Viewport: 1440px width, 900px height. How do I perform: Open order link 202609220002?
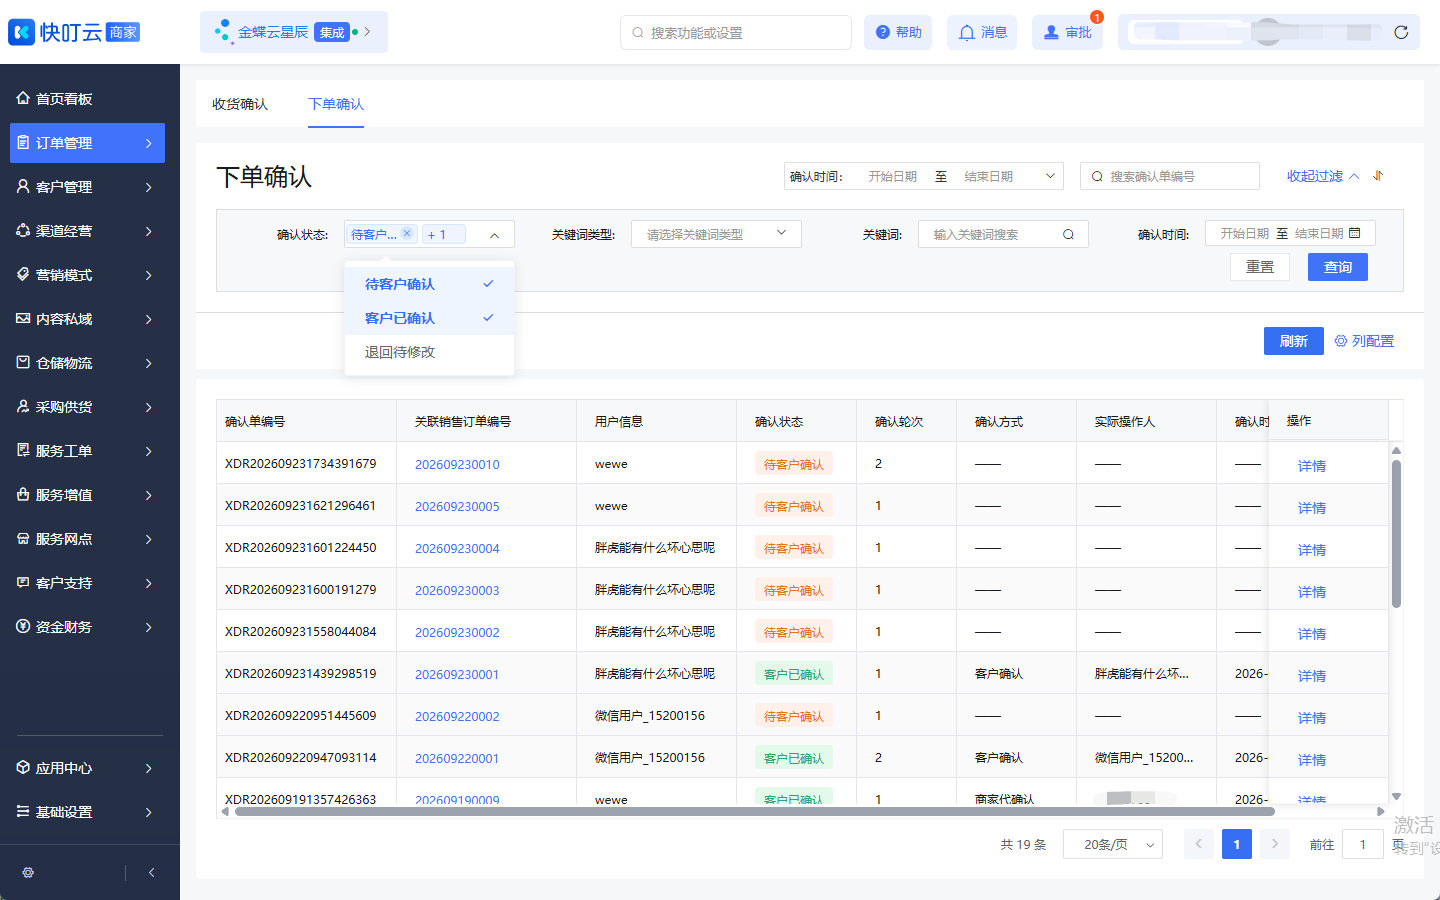coord(457,717)
